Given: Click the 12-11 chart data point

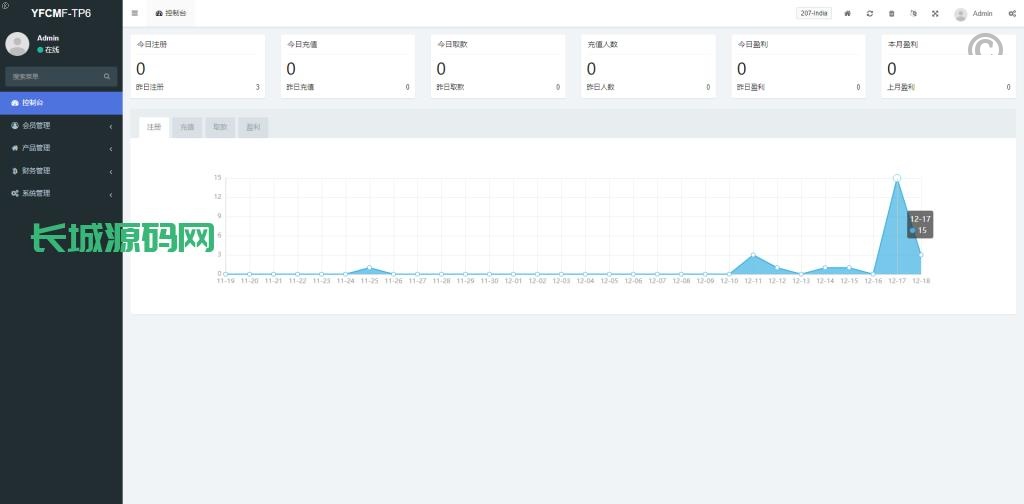Looking at the screenshot, I should [x=753, y=255].
